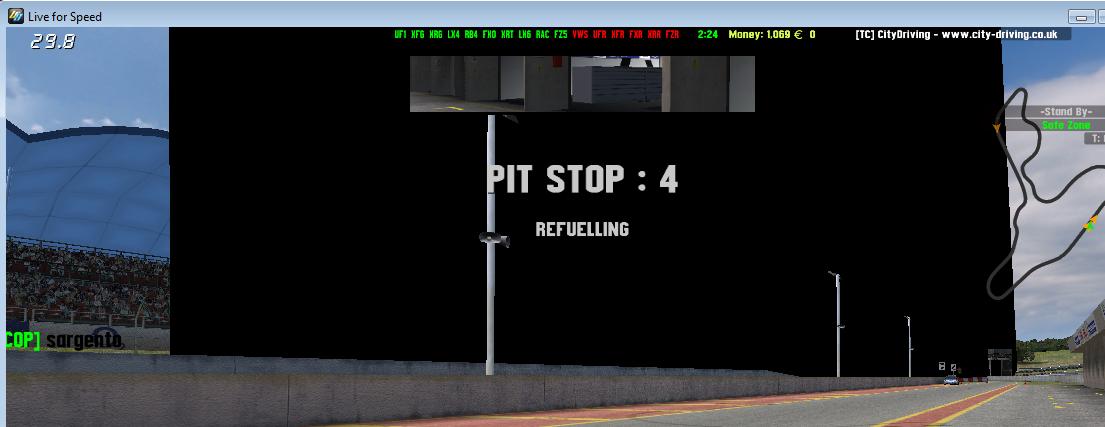Select the XFG car code
Image resolution: width=1105 pixels, height=427 pixels.
tap(418, 34)
